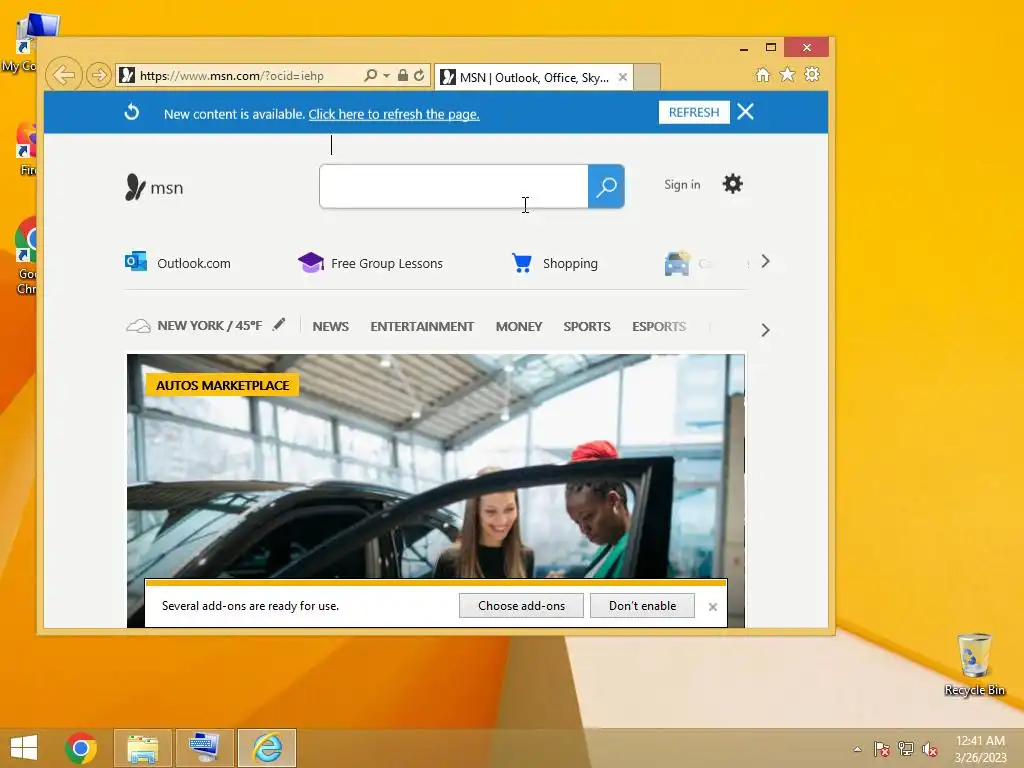This screenshot has height=768, width=1024.
Task: Dismiss the new content banner
Action: pyautogui.click(x=745, y=112)
